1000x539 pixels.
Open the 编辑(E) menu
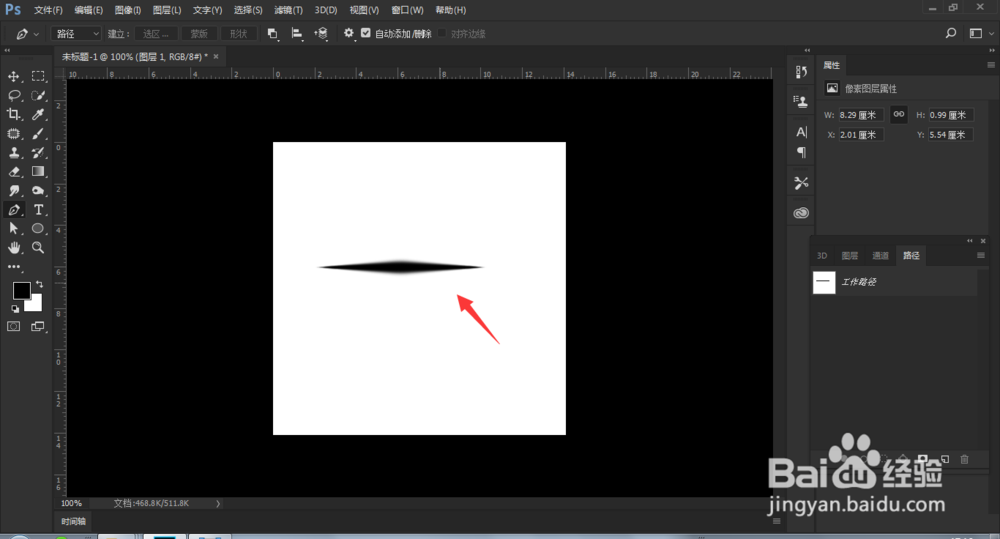click(89, 10)
